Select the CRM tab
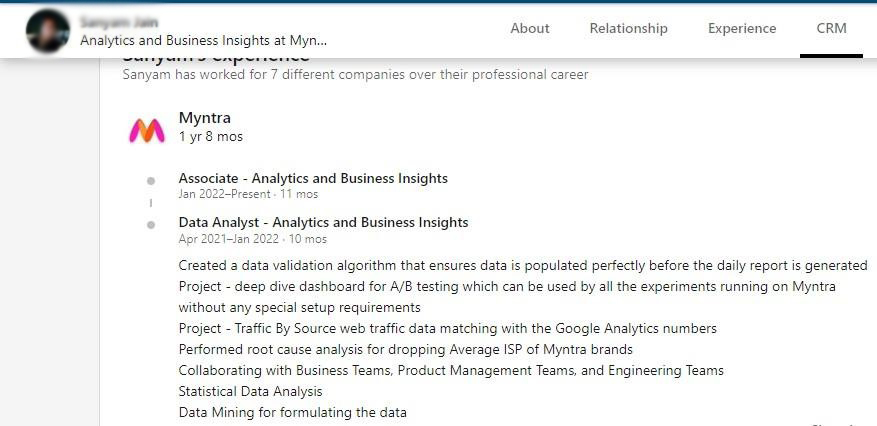Screen dimensions: 877x426 click(832, 29)
